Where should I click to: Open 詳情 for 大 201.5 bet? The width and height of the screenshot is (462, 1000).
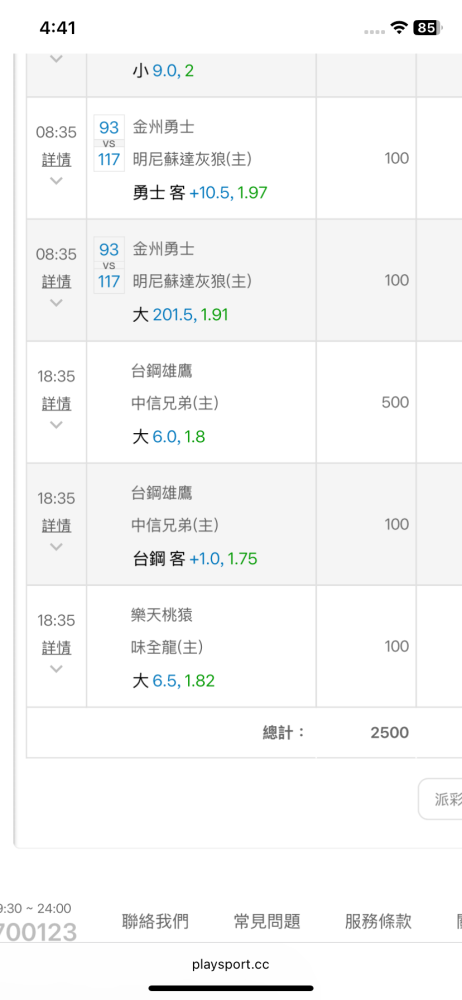click(56, 281)
